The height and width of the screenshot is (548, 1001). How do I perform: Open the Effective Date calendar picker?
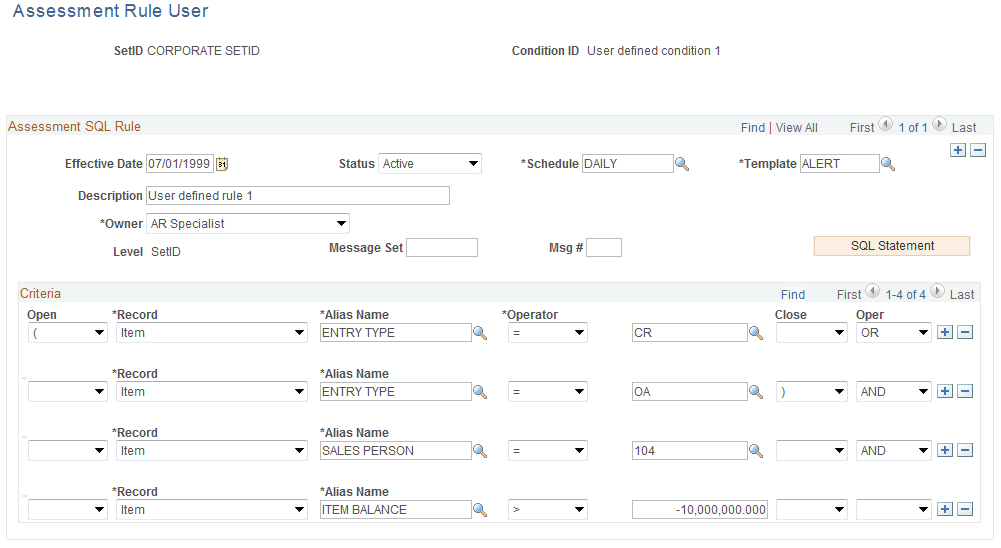(x=223, y=164)
